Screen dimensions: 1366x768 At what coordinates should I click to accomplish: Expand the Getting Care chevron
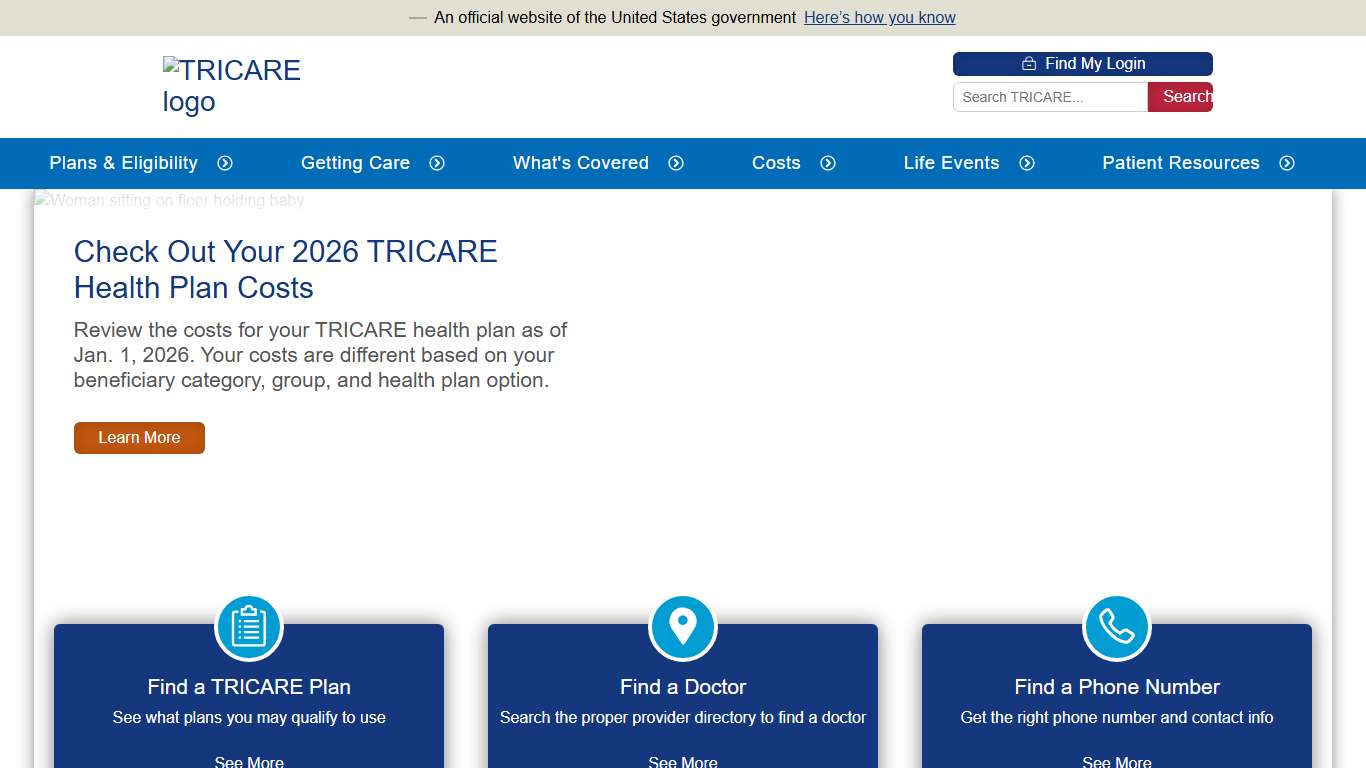click(436, 163)
